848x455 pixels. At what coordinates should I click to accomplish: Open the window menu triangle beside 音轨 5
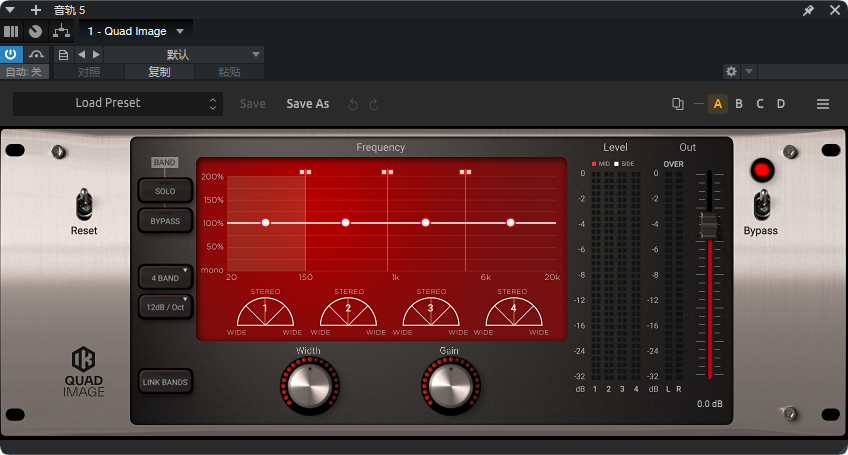(10, 10)
